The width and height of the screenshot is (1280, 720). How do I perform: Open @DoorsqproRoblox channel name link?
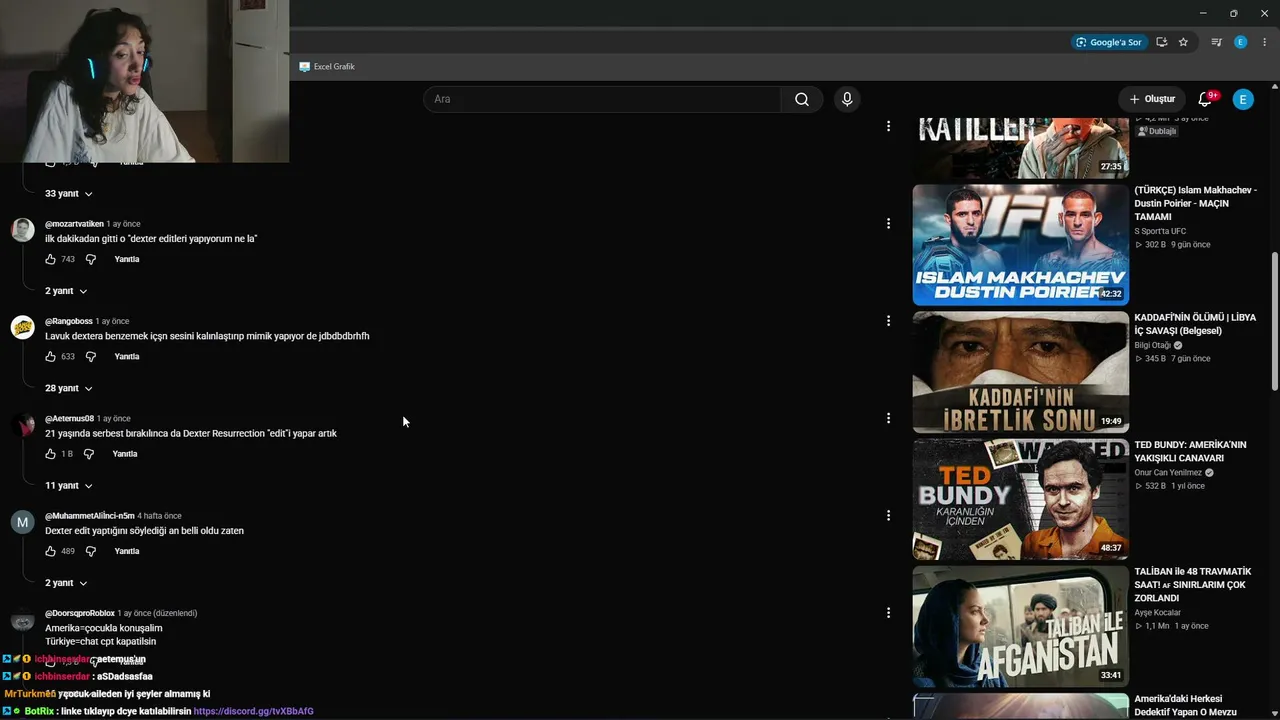80,613
